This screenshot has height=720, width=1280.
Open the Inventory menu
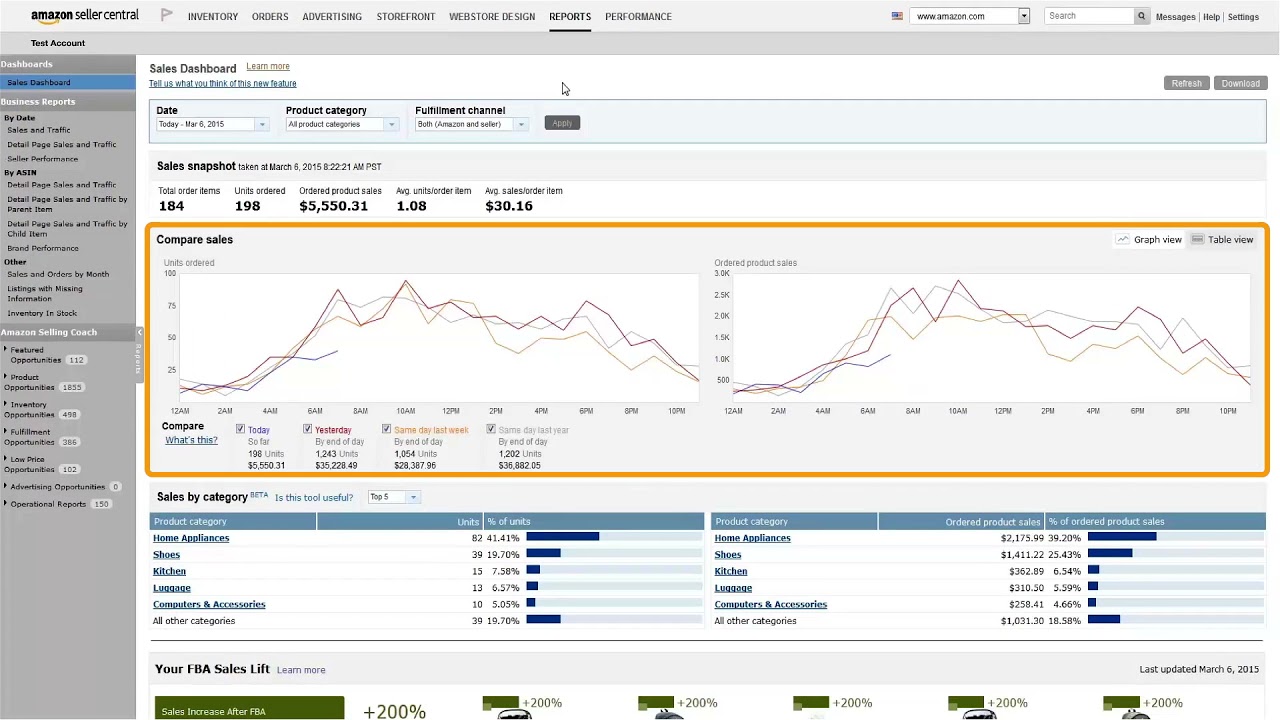[x=213, y=17]
